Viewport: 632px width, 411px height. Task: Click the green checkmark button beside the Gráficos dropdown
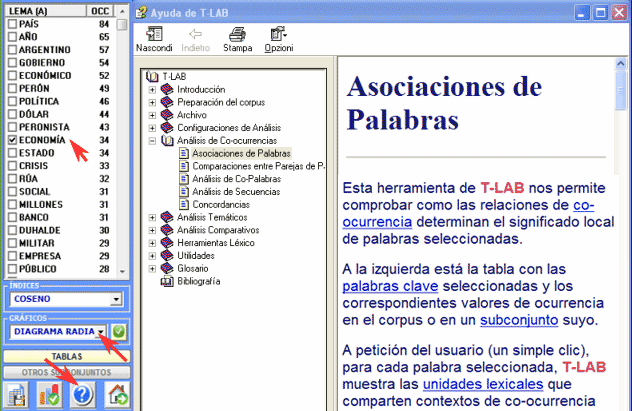tap(118, 332)
